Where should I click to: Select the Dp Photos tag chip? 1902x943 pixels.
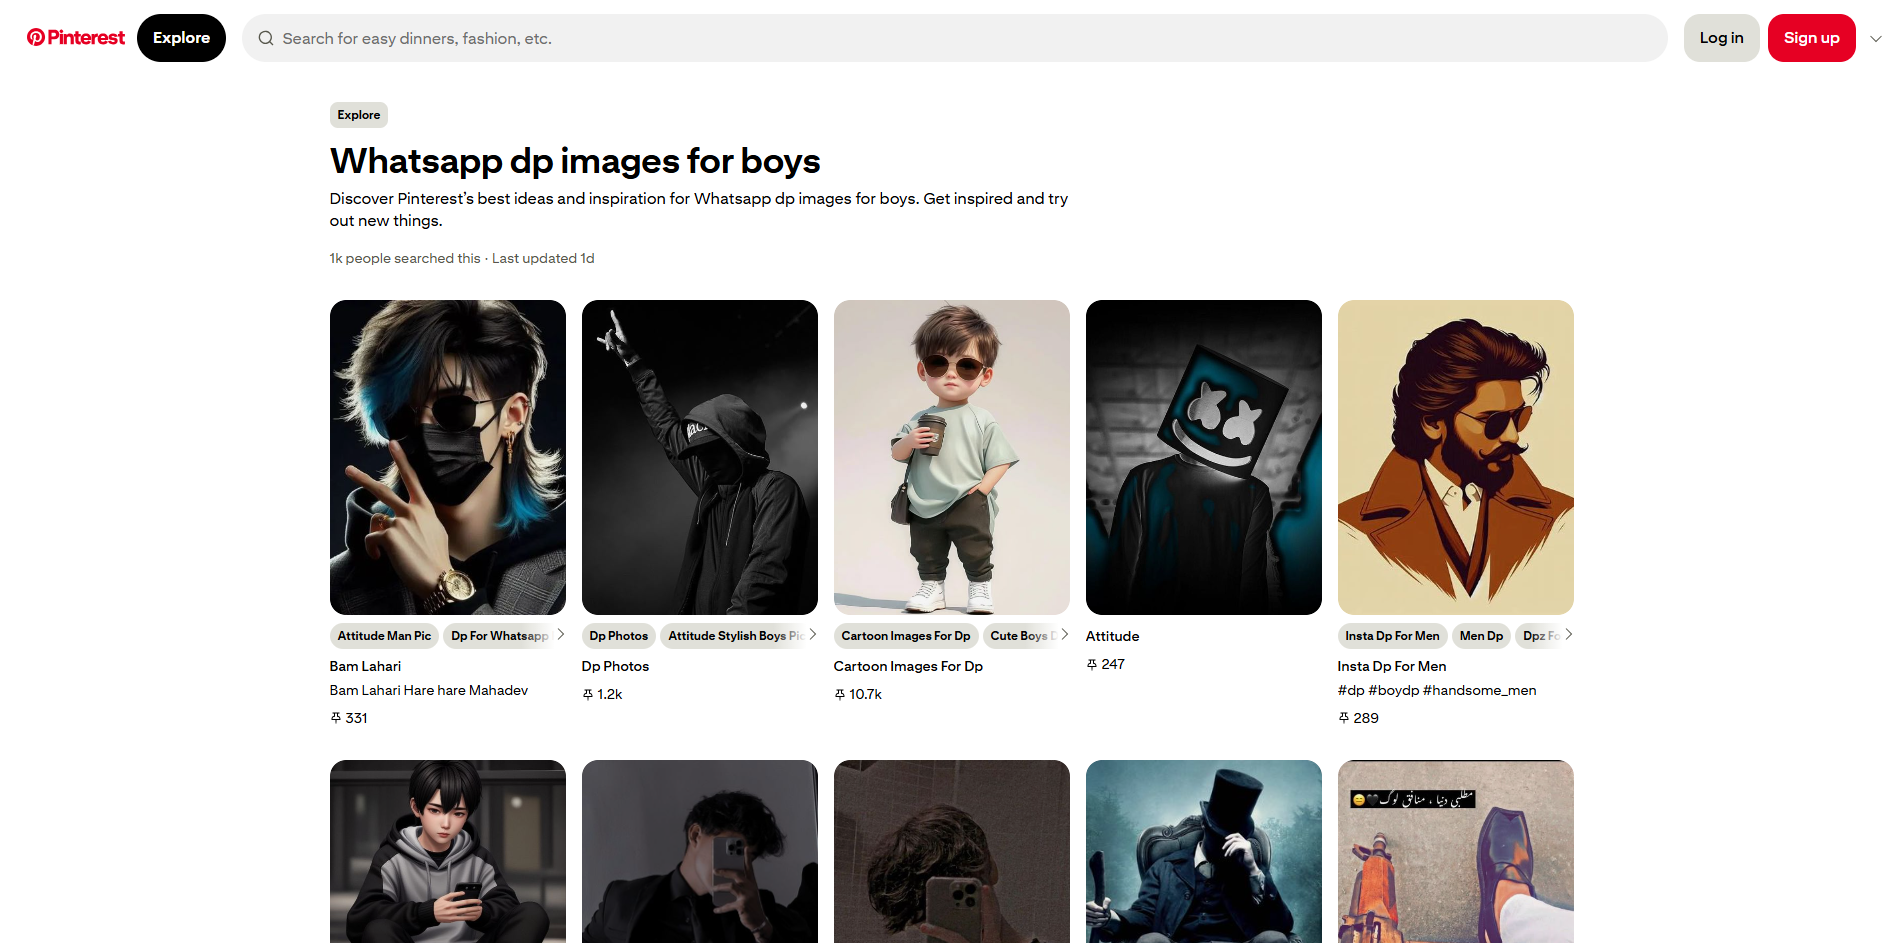click(618, 636)
